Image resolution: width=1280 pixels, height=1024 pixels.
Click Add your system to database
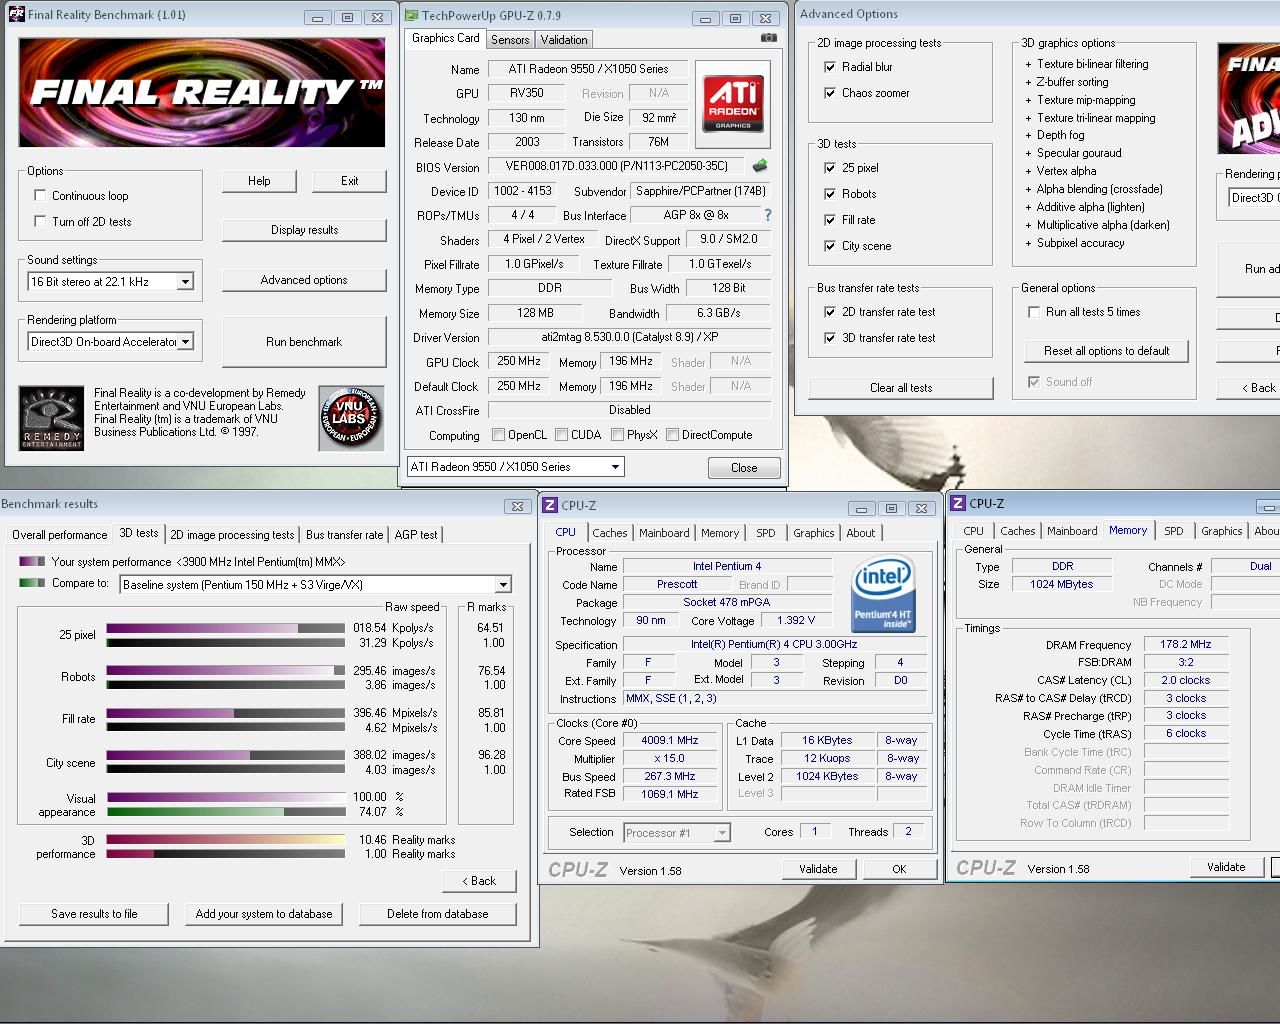point(264,914)
